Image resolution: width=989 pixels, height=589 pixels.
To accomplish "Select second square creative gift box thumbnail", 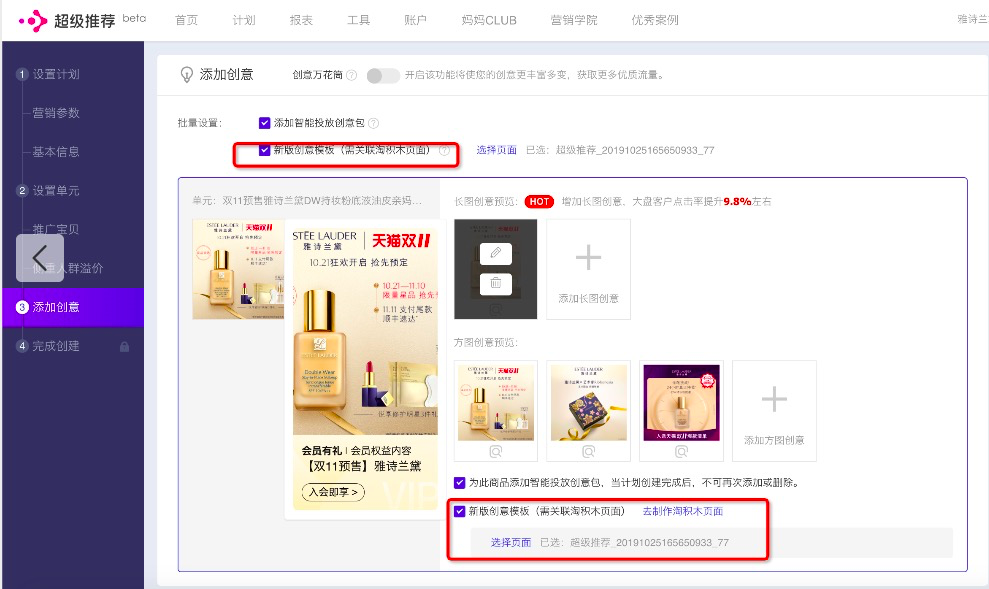I will coord(588,404).
